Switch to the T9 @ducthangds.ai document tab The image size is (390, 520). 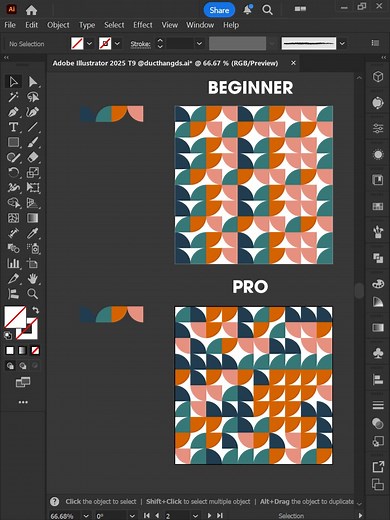[165, 63]
